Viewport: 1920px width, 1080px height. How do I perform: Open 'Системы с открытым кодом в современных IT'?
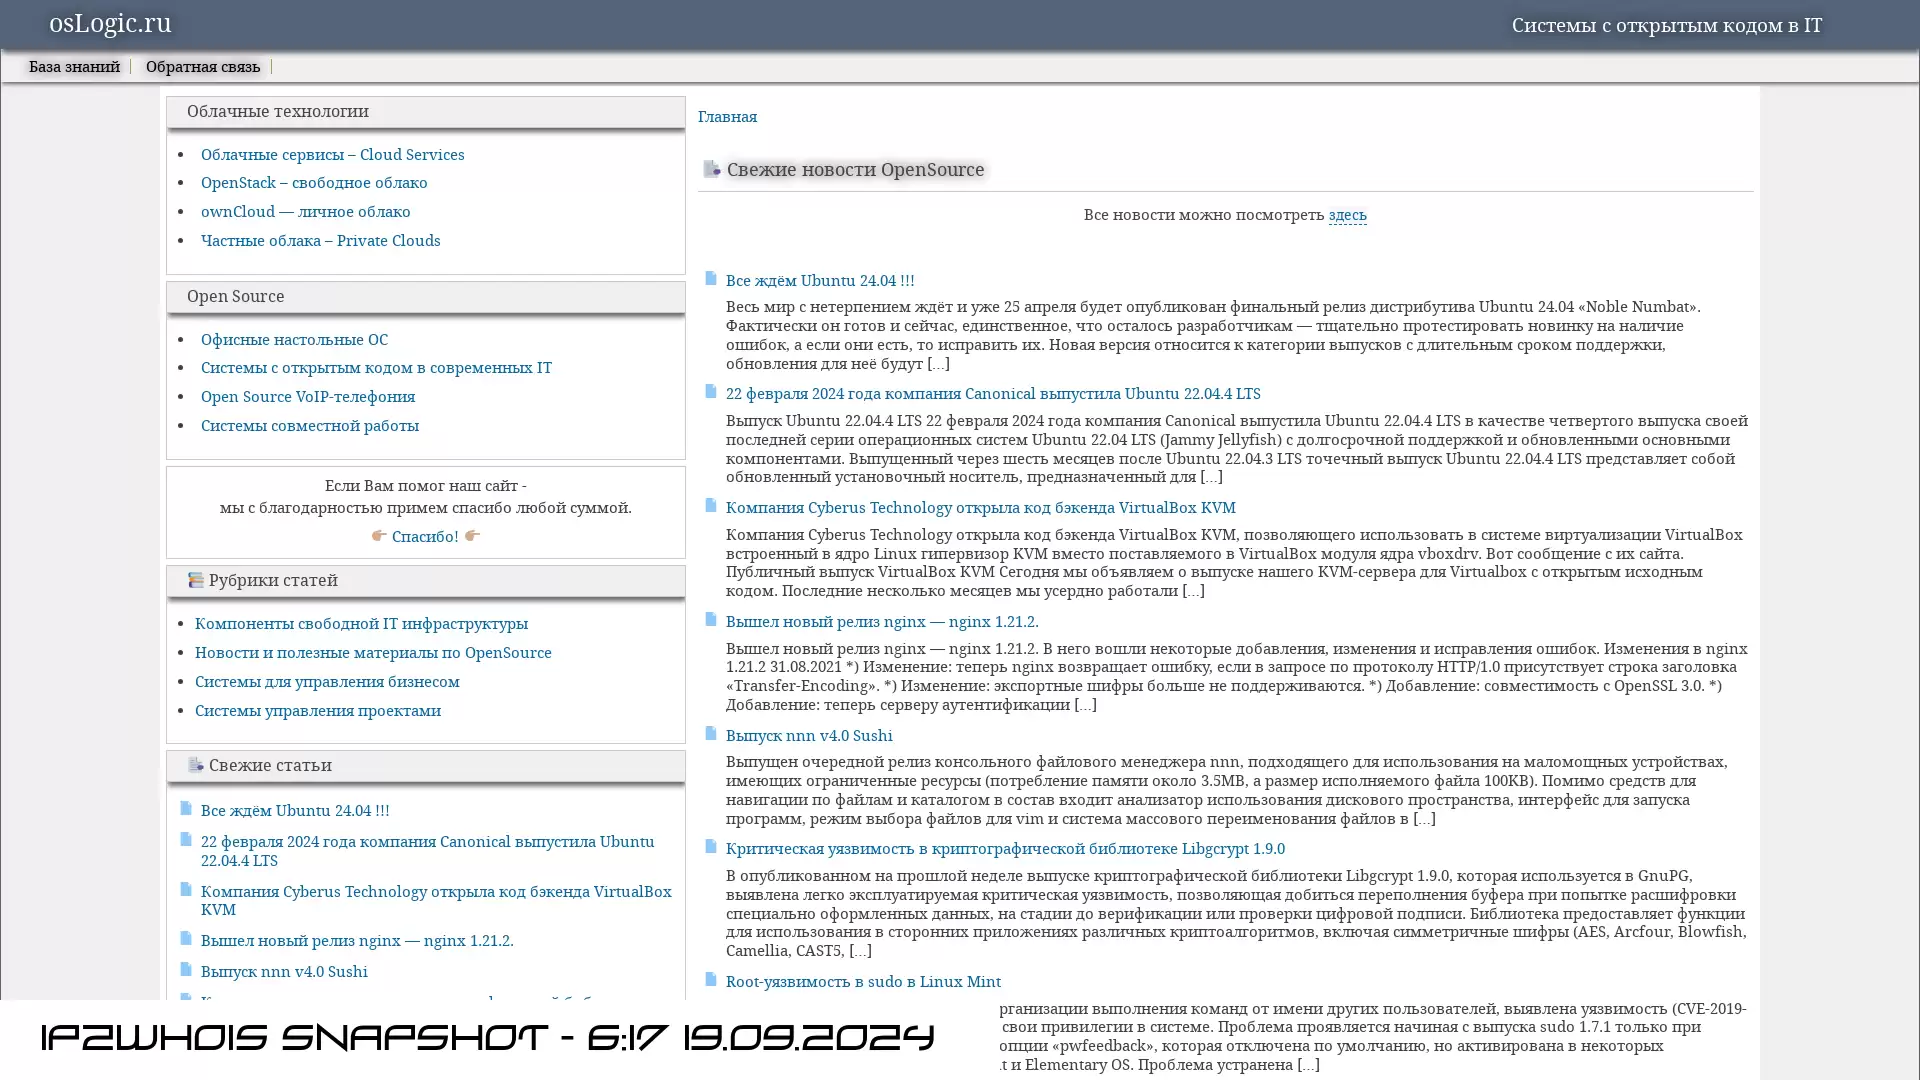tap(376, 368)
